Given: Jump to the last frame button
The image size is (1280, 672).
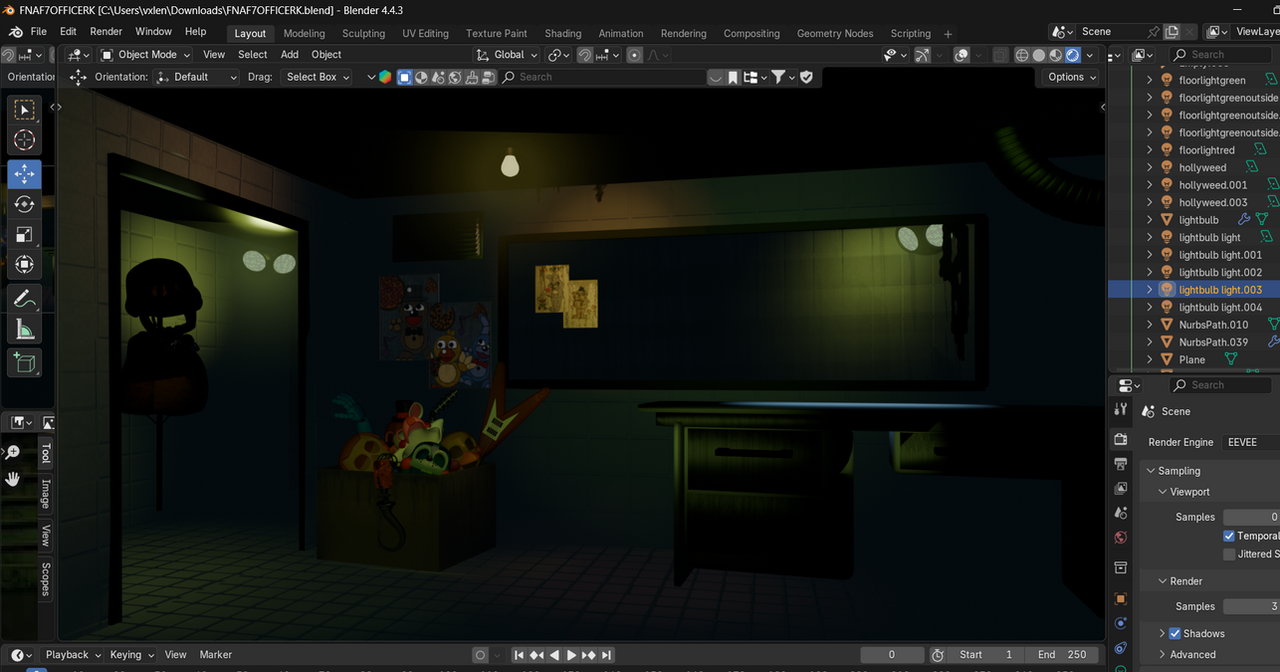Looking at the screenshot, I should point(606,655).
